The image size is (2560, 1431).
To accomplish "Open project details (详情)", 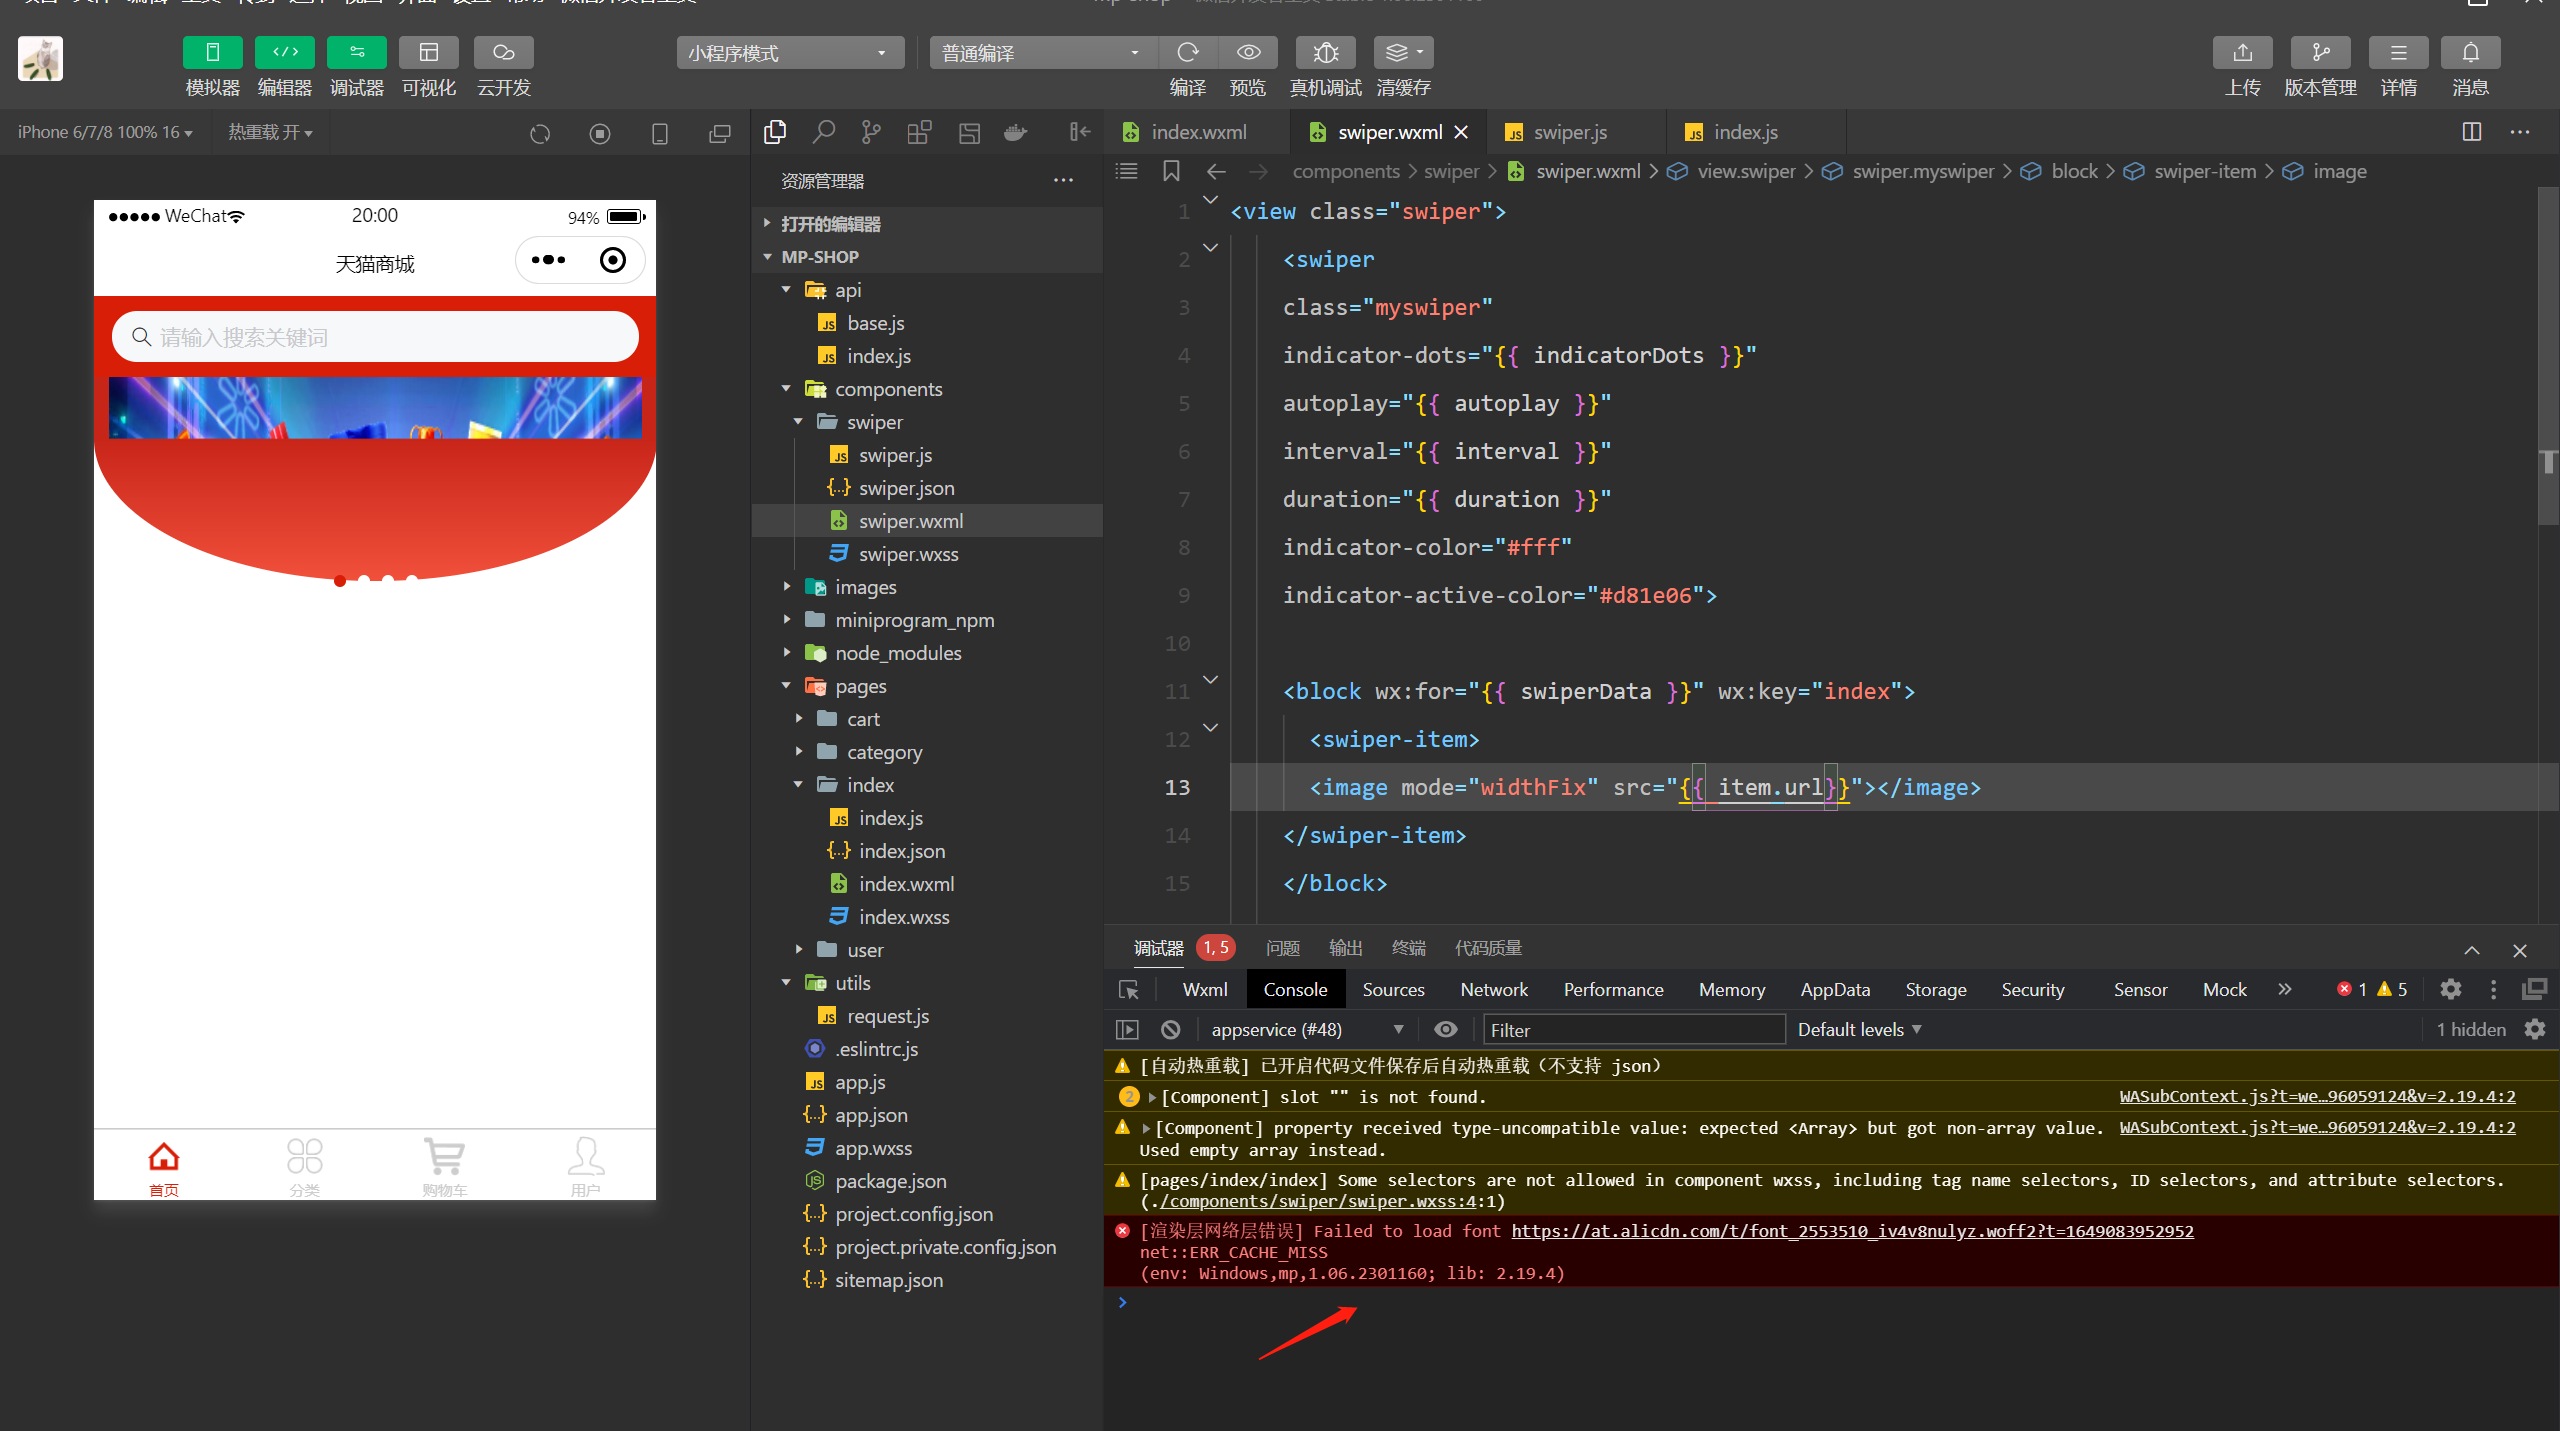I will [2399, 52].
